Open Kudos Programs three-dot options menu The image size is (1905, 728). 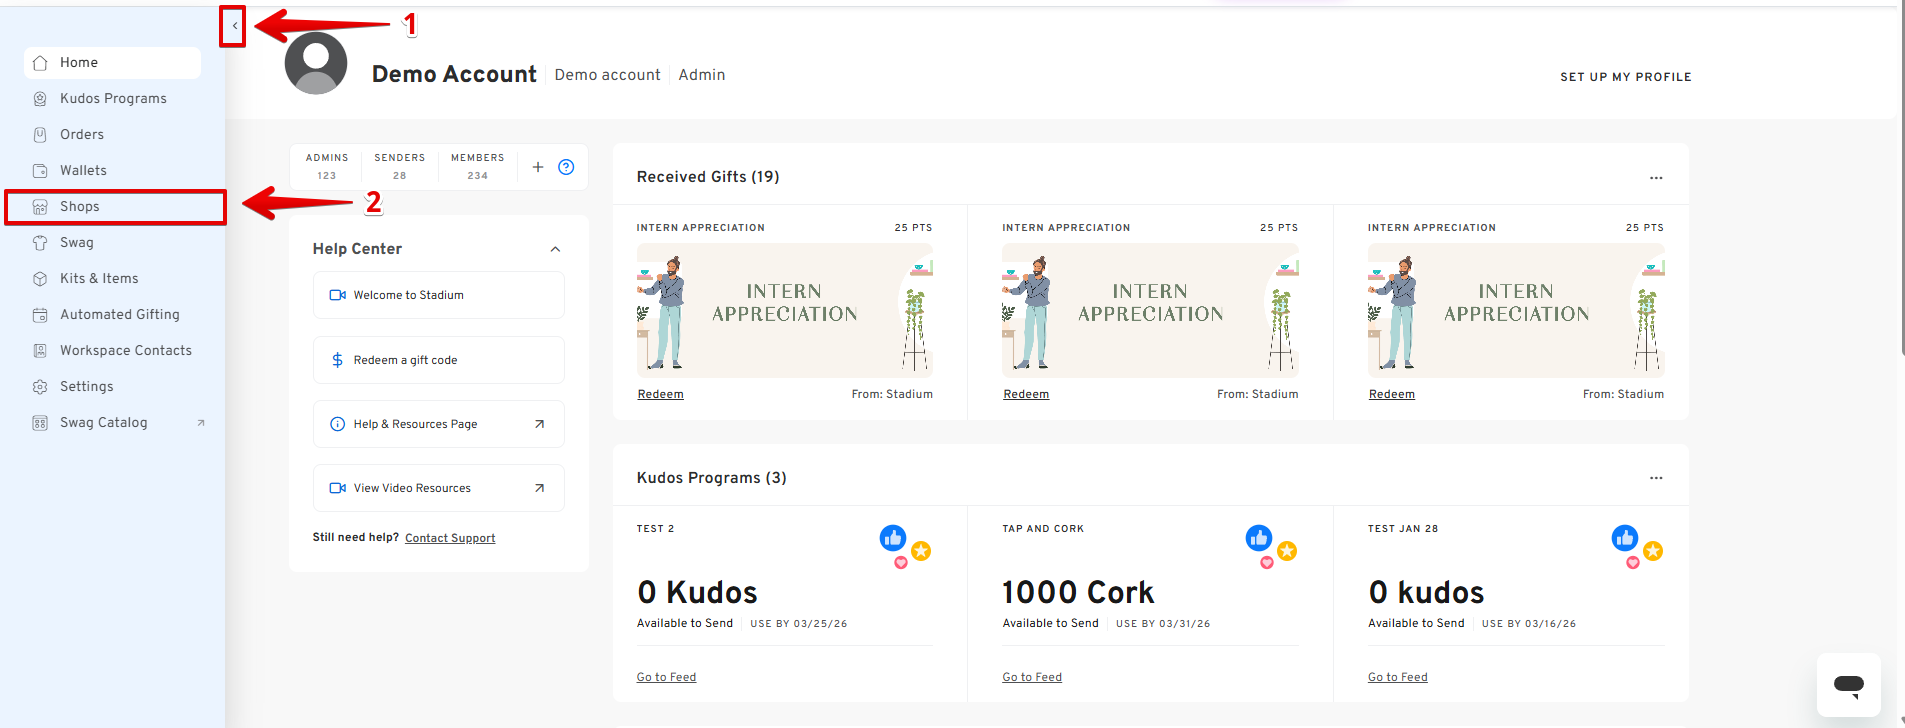(x=1656, y=478)
